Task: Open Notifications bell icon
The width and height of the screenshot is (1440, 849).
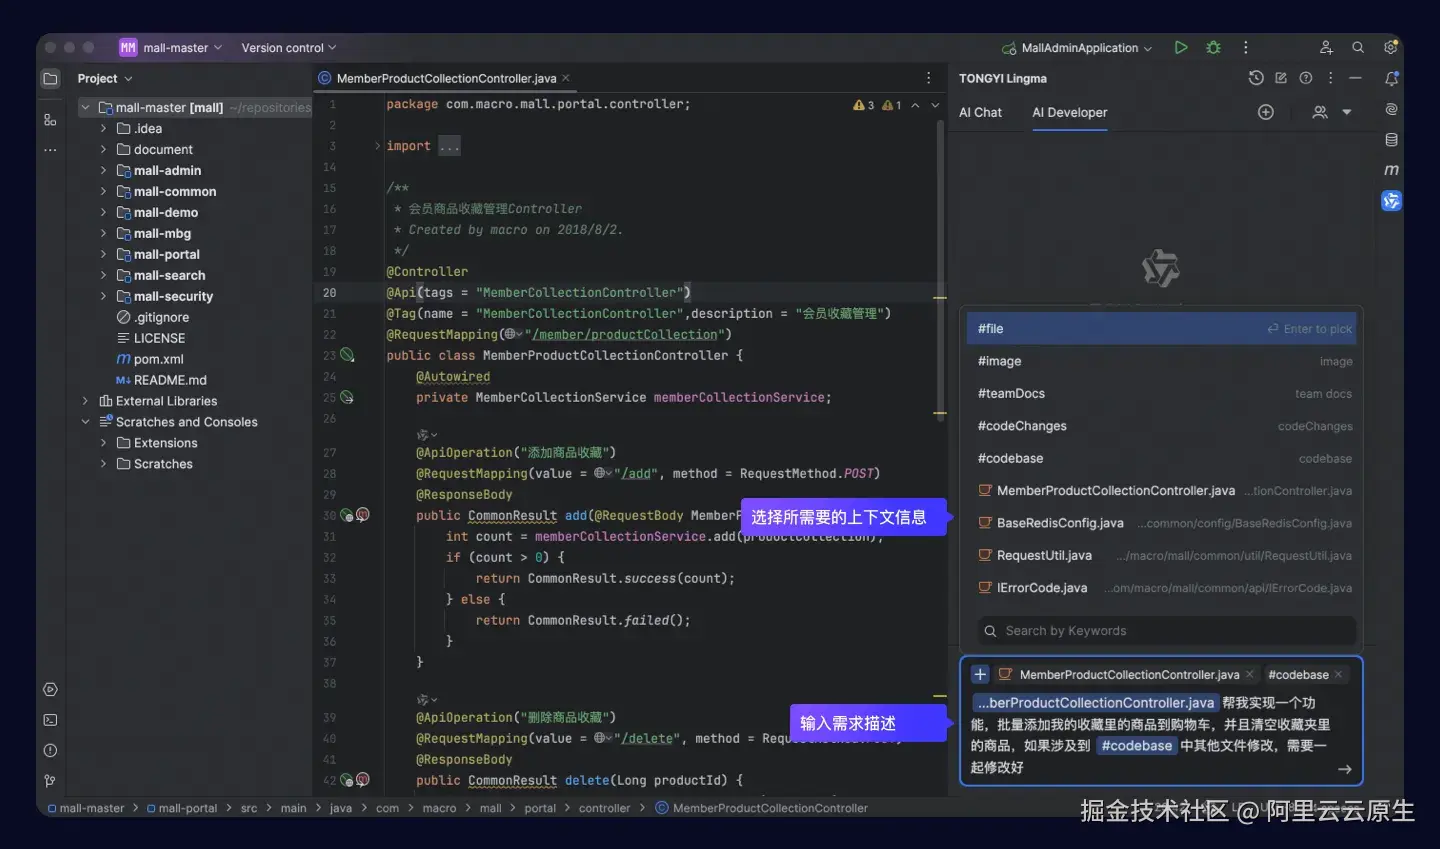Action: point(1391,78)
